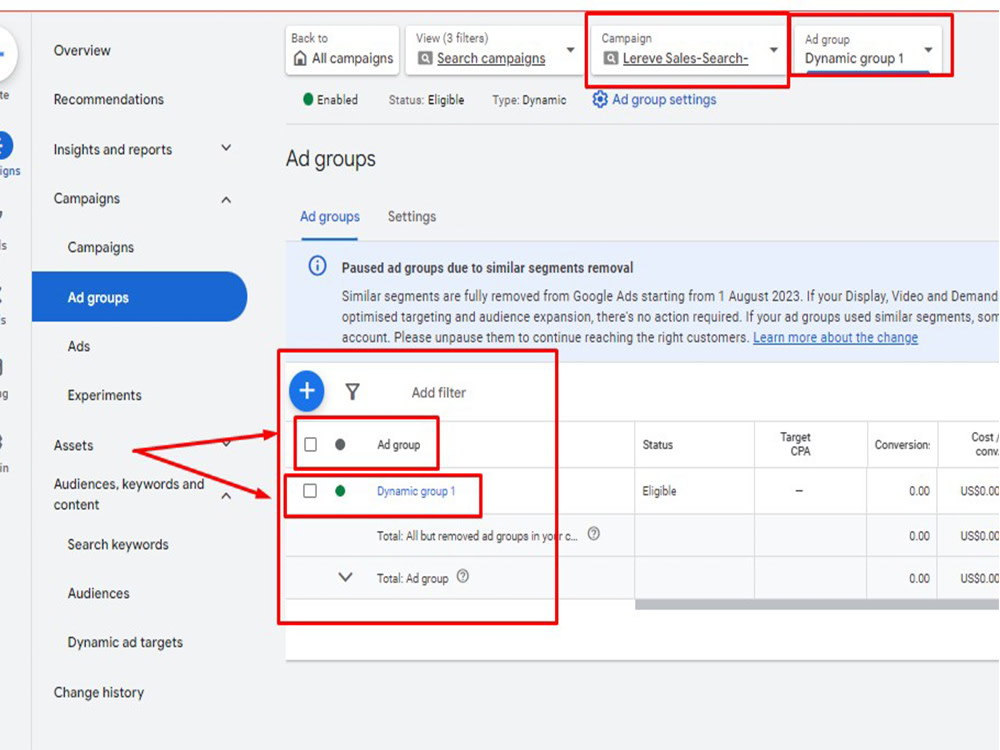The width and height of the screenshot is (1000, 750).
Task: Open Recommendations in the sidebar
Action: tap(109, 99)
